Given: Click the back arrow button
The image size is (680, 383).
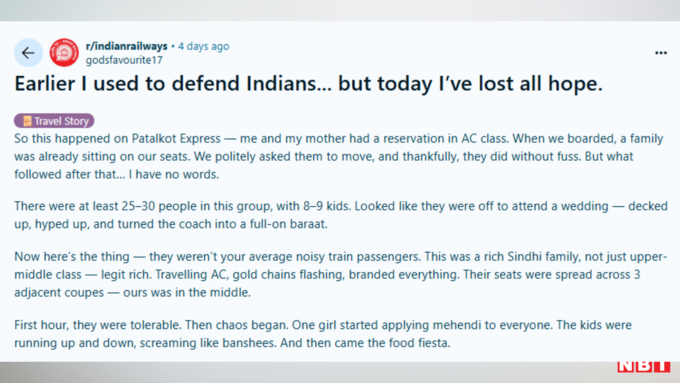Looking at the screenshot, I should click(x=28, y=53).
